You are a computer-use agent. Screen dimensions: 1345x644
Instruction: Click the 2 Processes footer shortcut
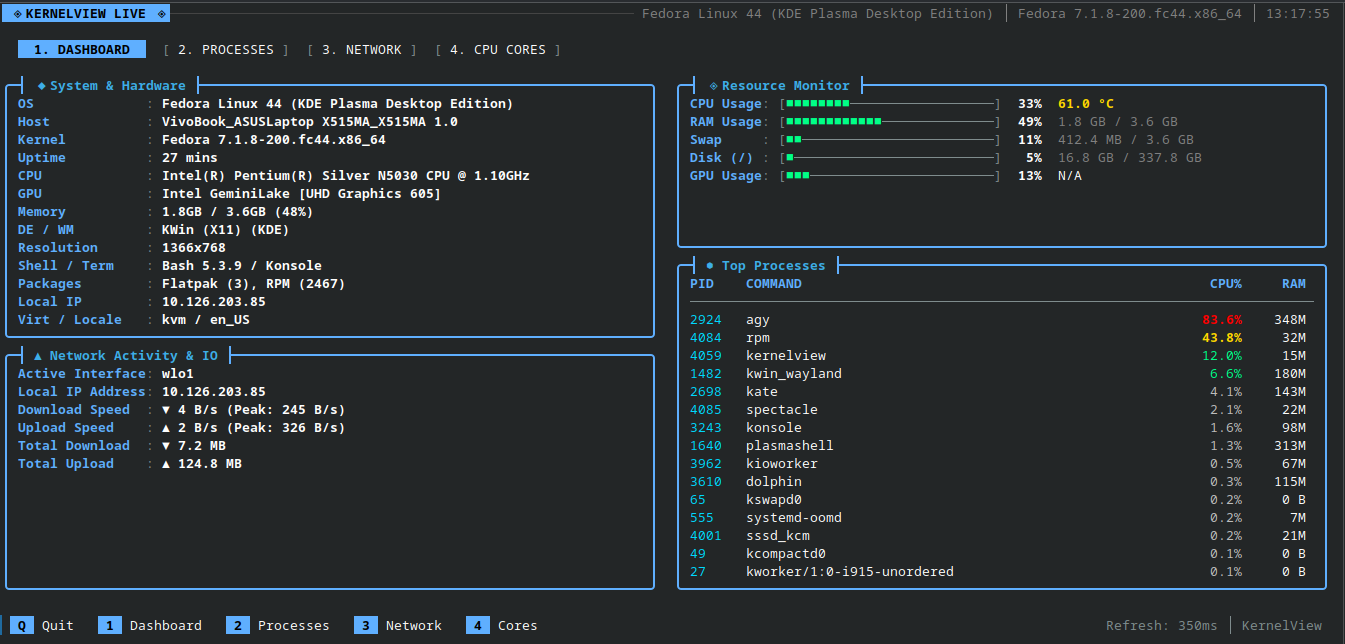point(278,625)
